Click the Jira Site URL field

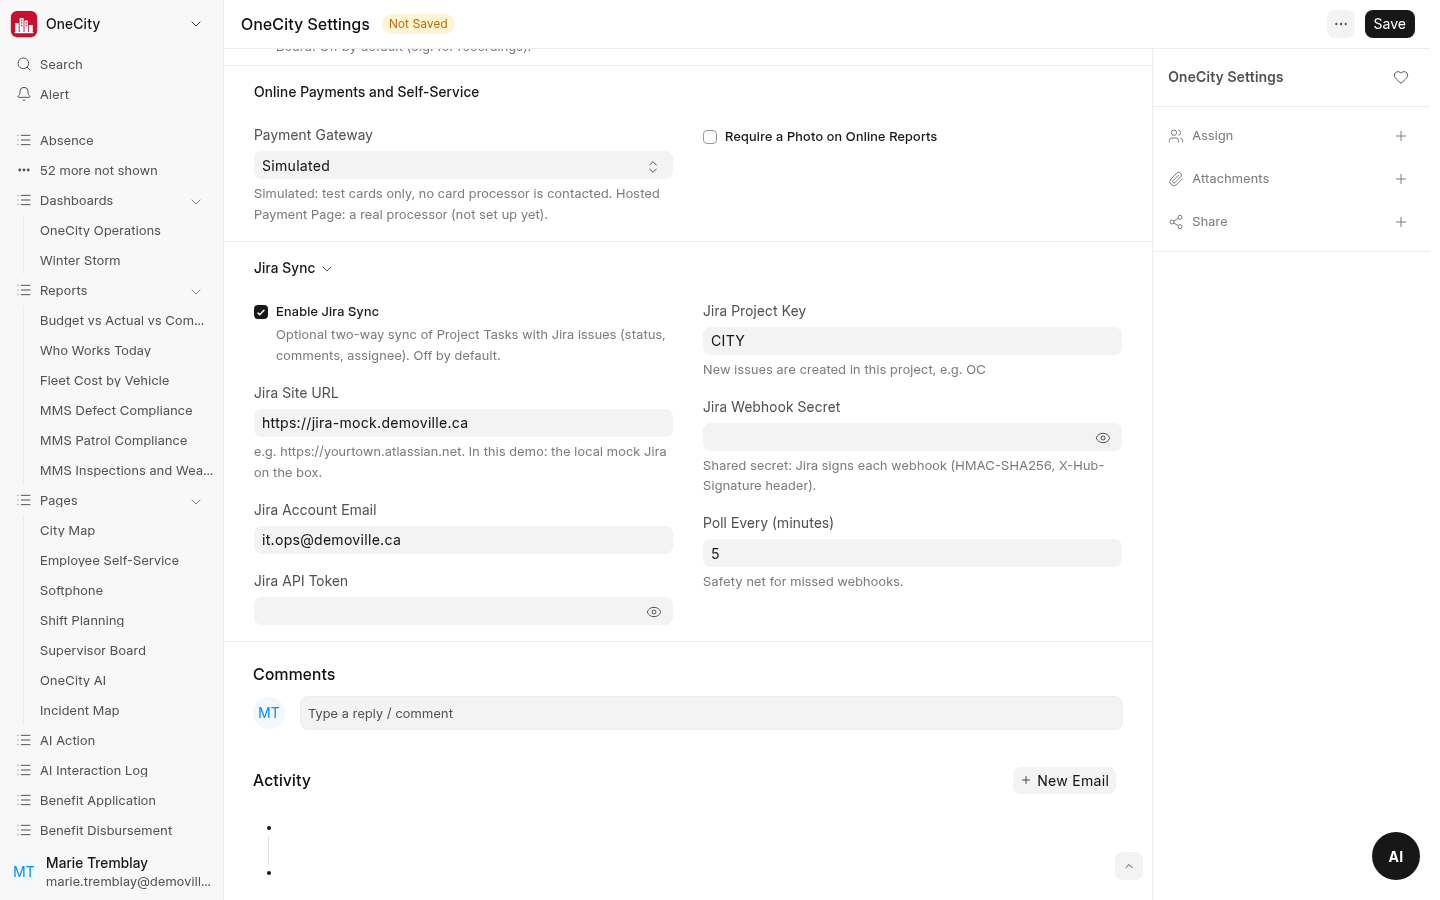pyautogui.click(x=463, y=423)
